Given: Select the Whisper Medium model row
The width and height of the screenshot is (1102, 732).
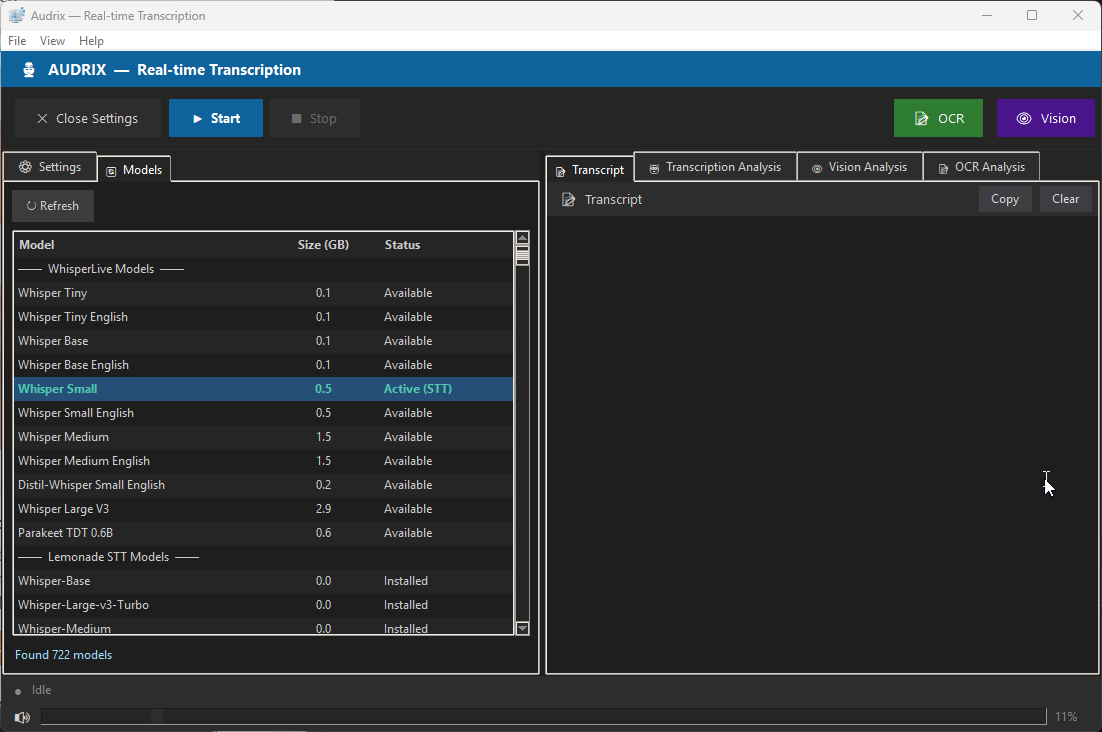Looking at the screenshot, I should 264,436.
